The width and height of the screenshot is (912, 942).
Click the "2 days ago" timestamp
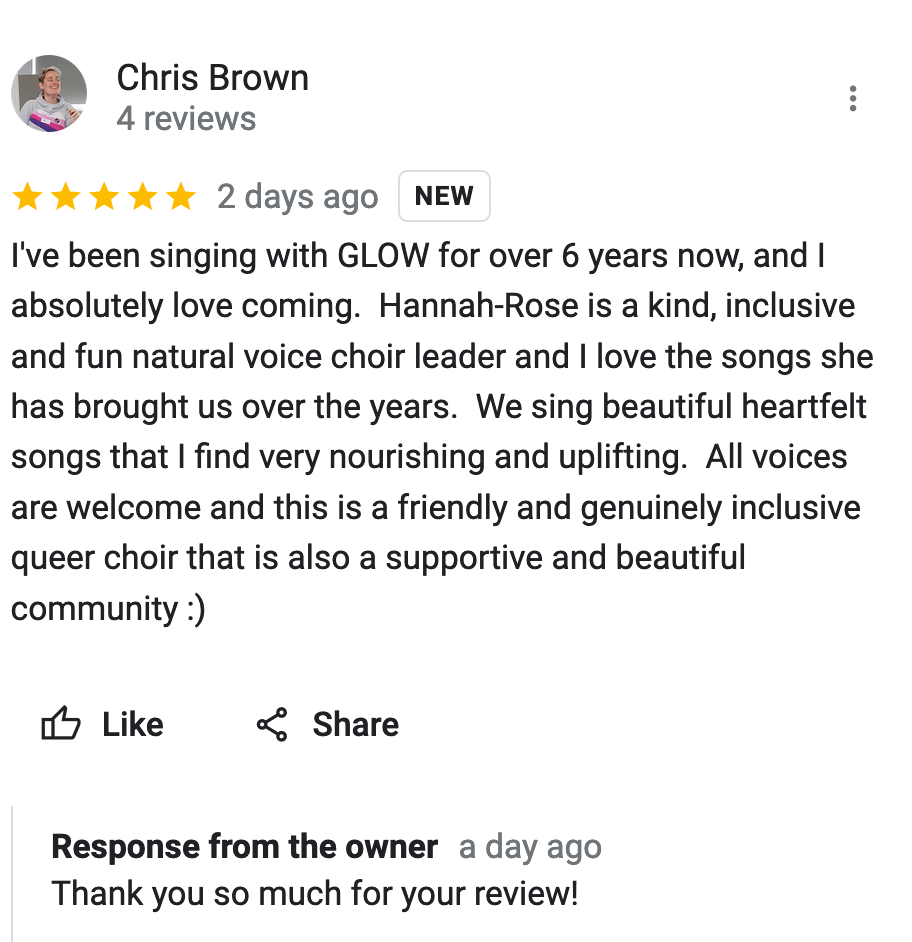[298, 197]
